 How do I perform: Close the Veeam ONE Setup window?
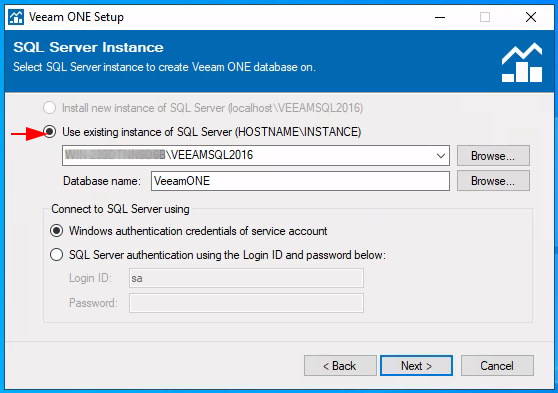(x=531, y=17)
